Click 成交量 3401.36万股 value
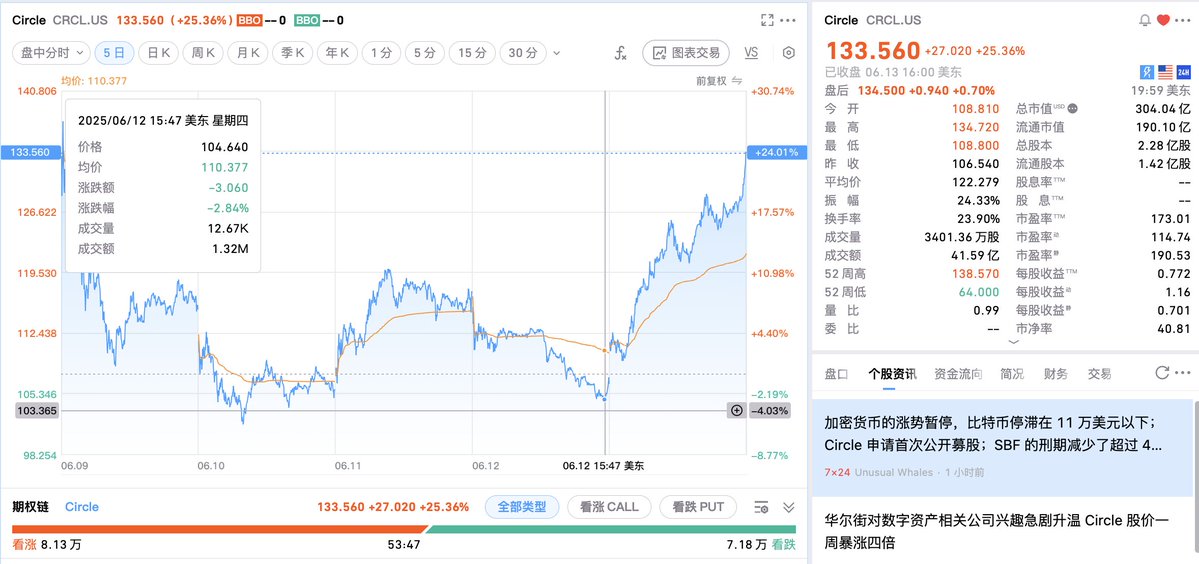The height and width of the screenshot is (564, 1199). coord(962,237)
